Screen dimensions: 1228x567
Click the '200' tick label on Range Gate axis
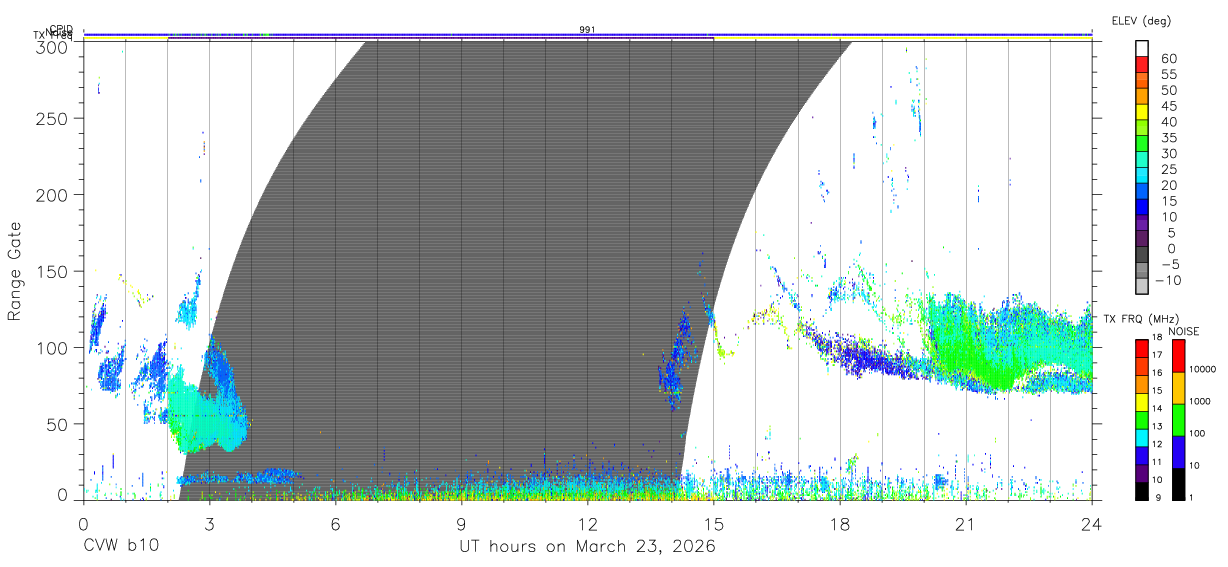pyautogui.click(x=53, y=194)
